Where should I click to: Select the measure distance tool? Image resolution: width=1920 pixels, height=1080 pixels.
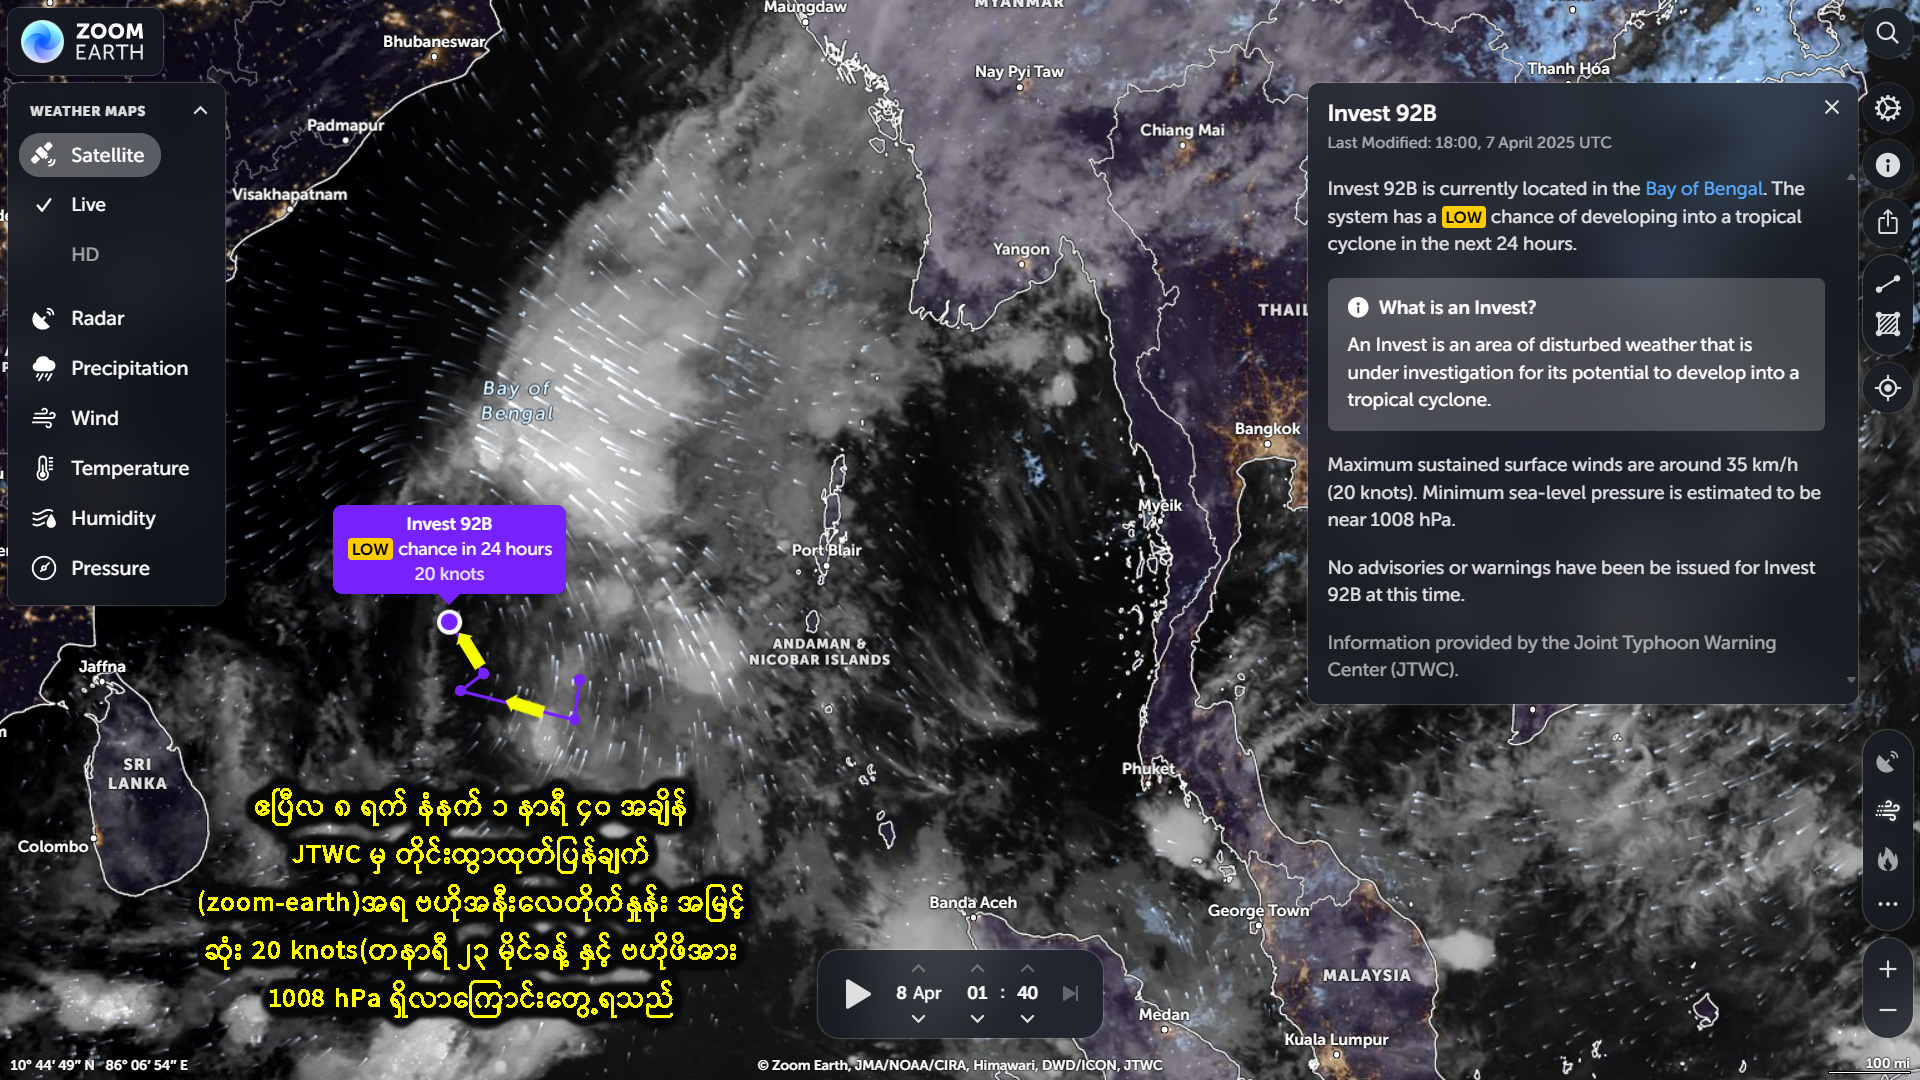tap(1887, 285)
